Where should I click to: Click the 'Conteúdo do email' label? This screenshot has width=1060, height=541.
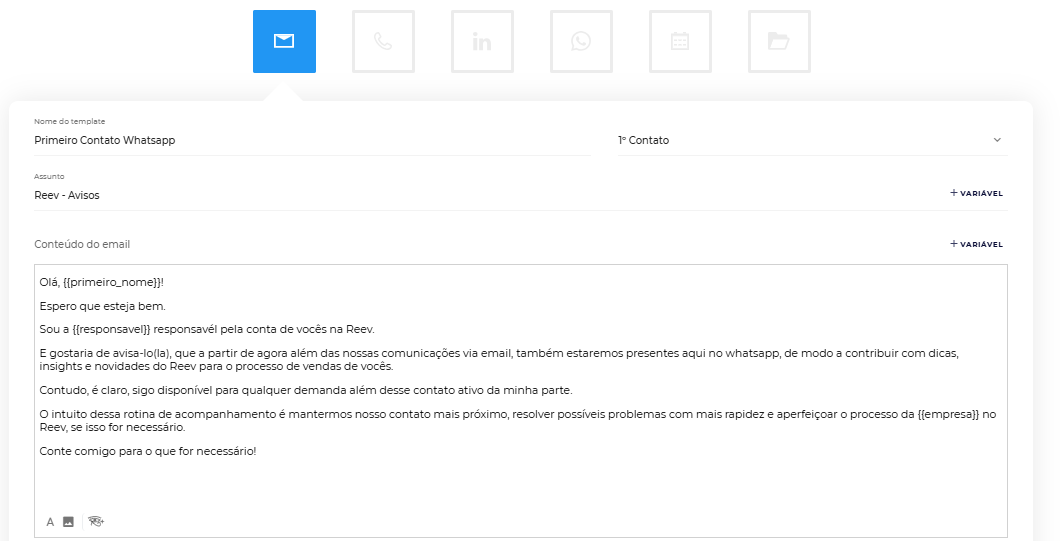click(82, 244)
